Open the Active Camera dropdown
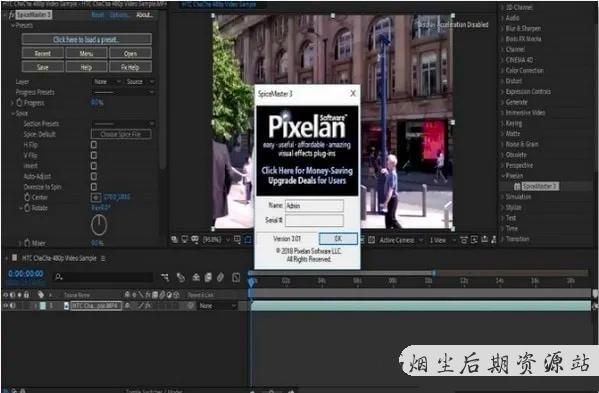Image resolution: width=599 pixels, height=393 pixels. pos(401,240)
